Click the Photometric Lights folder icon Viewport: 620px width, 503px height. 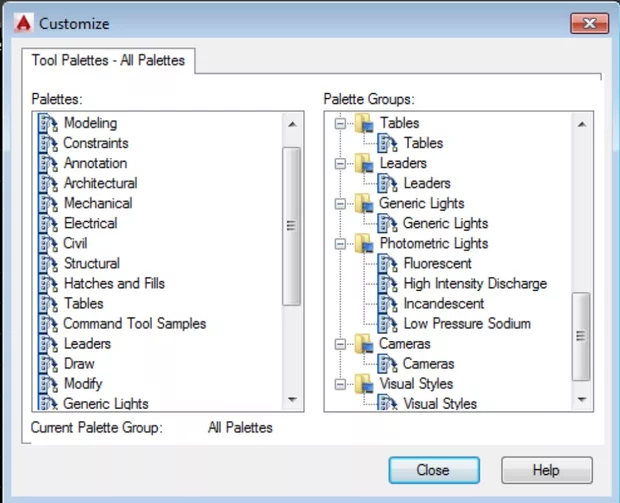tap(364, 243)
